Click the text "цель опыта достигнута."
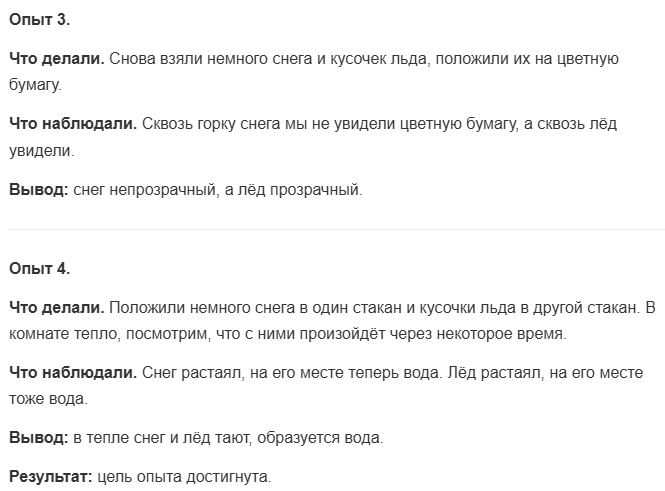 [184, 476]
